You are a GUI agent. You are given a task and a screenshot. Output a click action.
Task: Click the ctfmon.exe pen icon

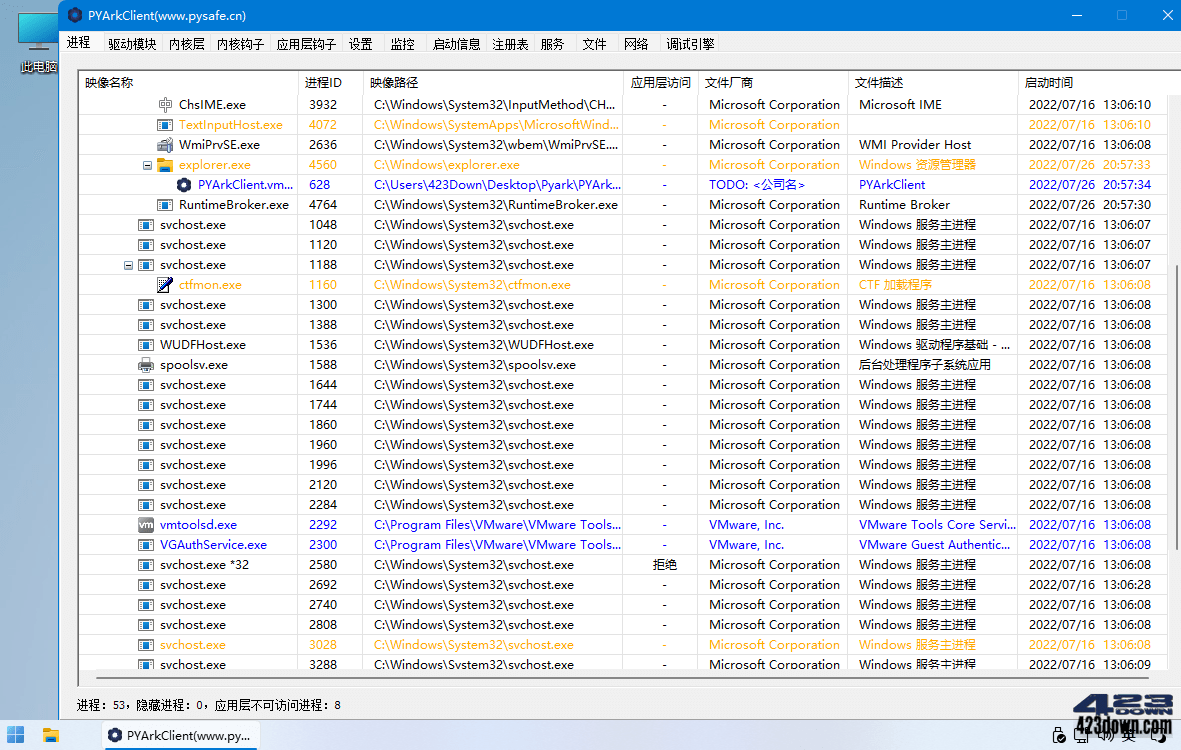[165, 284]
